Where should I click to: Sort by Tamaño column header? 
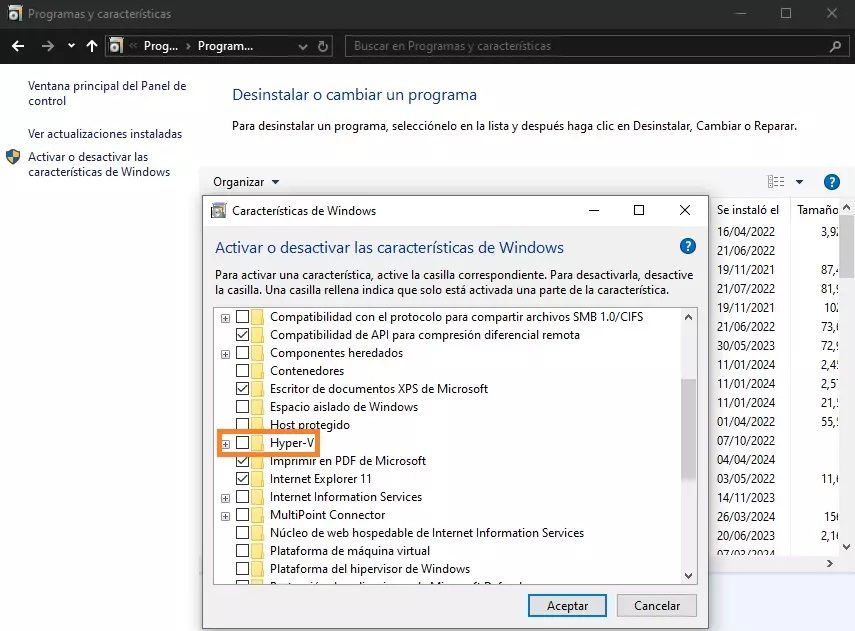point(817,210)
